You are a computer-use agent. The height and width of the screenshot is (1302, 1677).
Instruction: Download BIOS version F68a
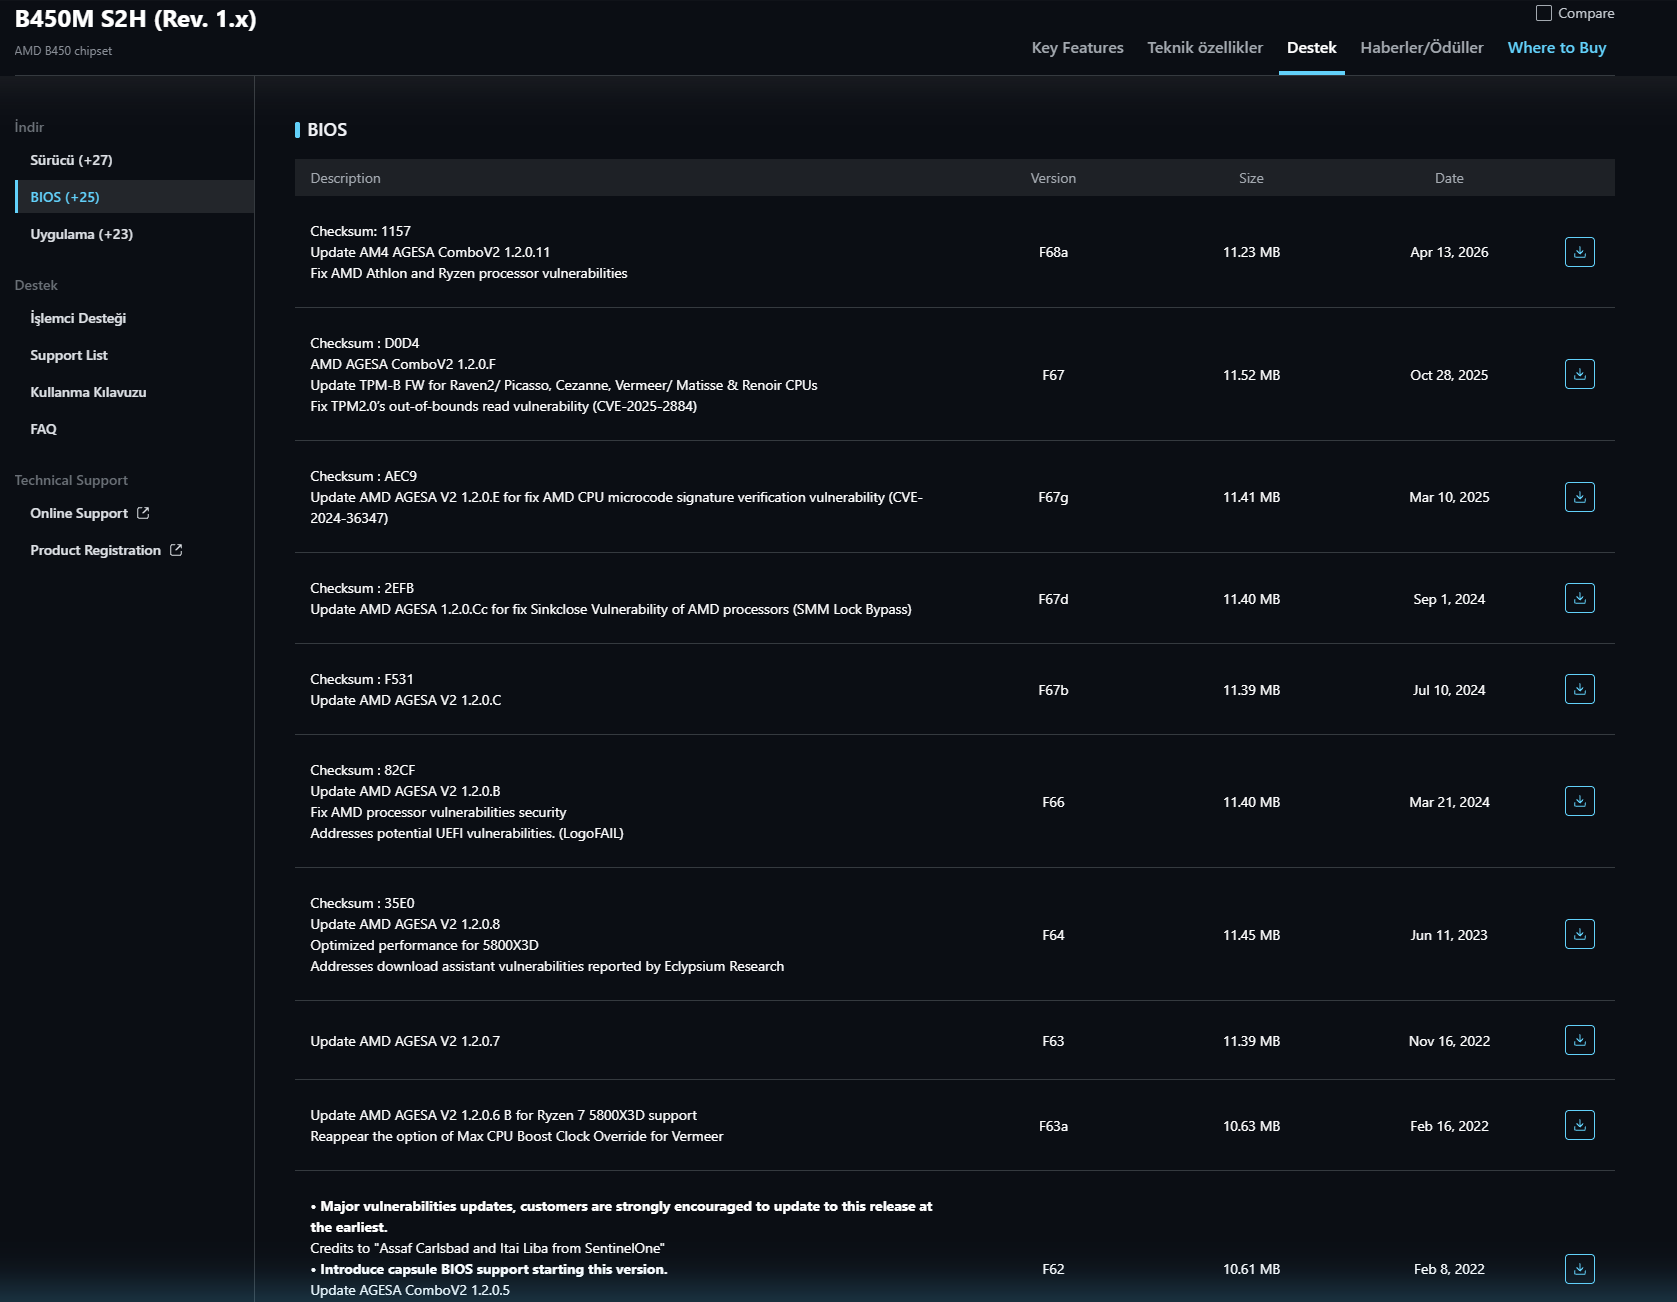click(1579, 252)
